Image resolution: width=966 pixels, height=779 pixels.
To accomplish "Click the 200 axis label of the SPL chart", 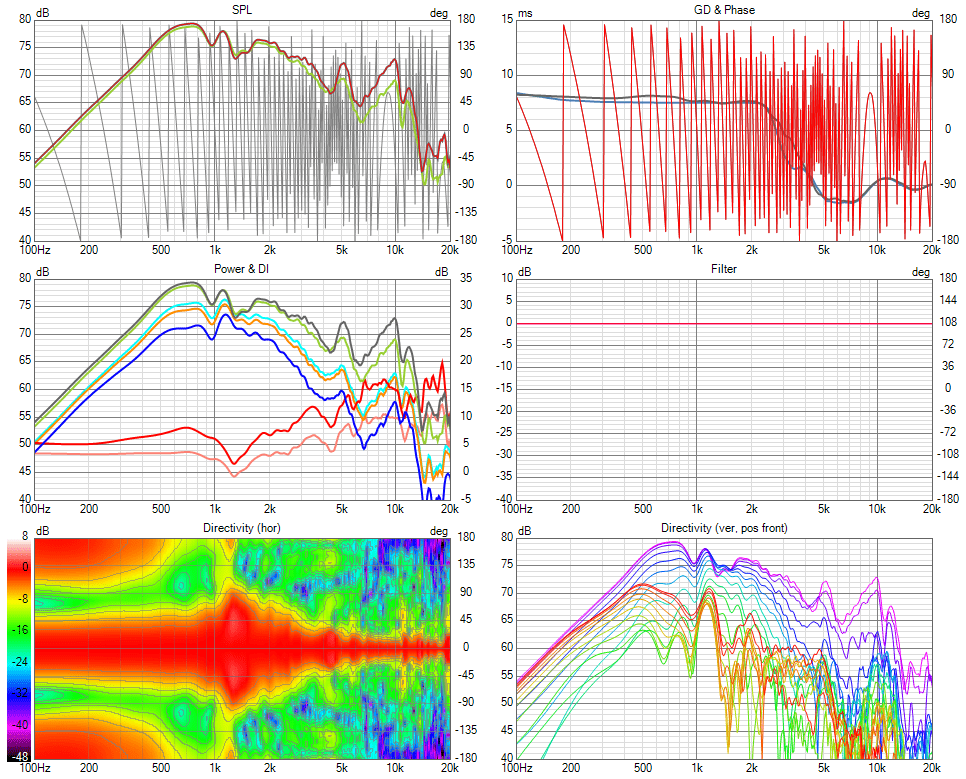I will coord(89,250).
